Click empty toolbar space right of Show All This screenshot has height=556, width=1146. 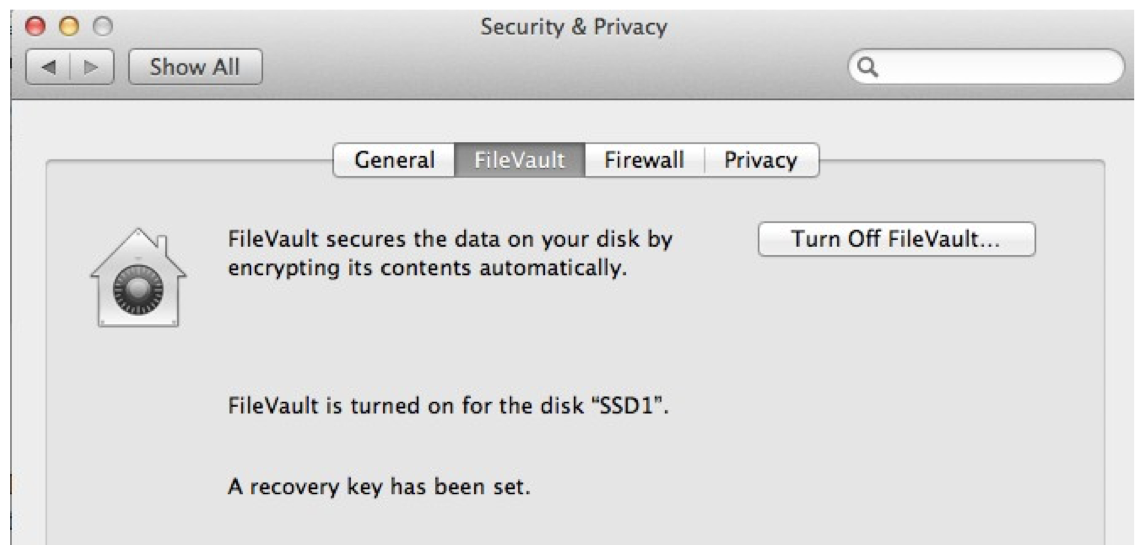coord(548,67)
